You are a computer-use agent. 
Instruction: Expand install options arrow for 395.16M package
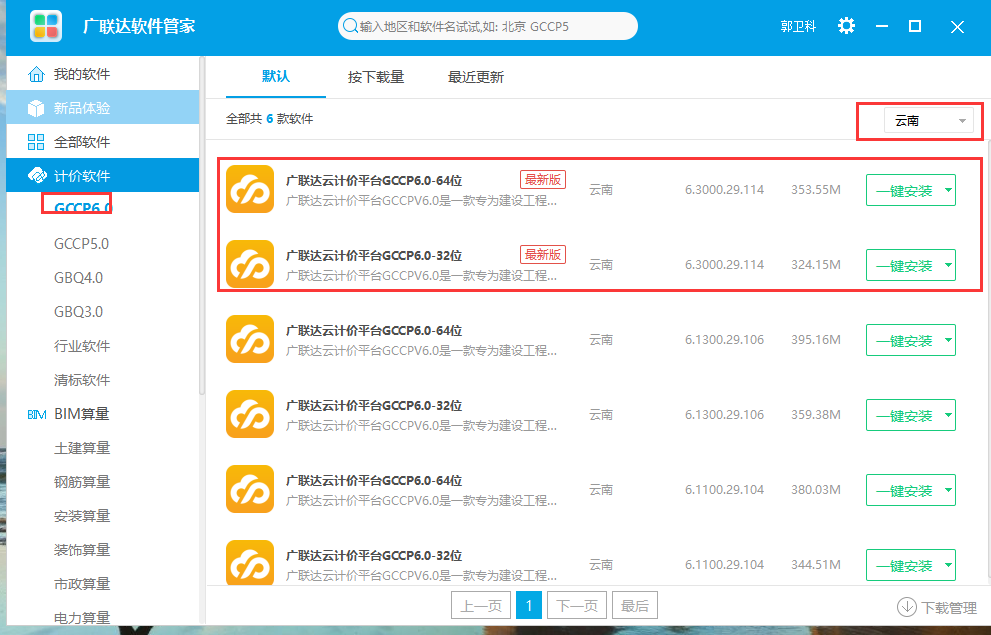click(948, 340)
